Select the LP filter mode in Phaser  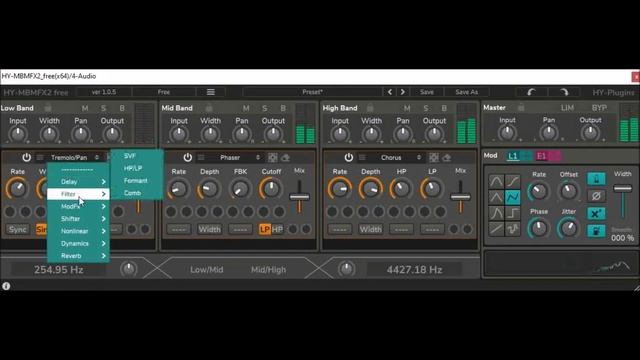click(x=264, y=229)
